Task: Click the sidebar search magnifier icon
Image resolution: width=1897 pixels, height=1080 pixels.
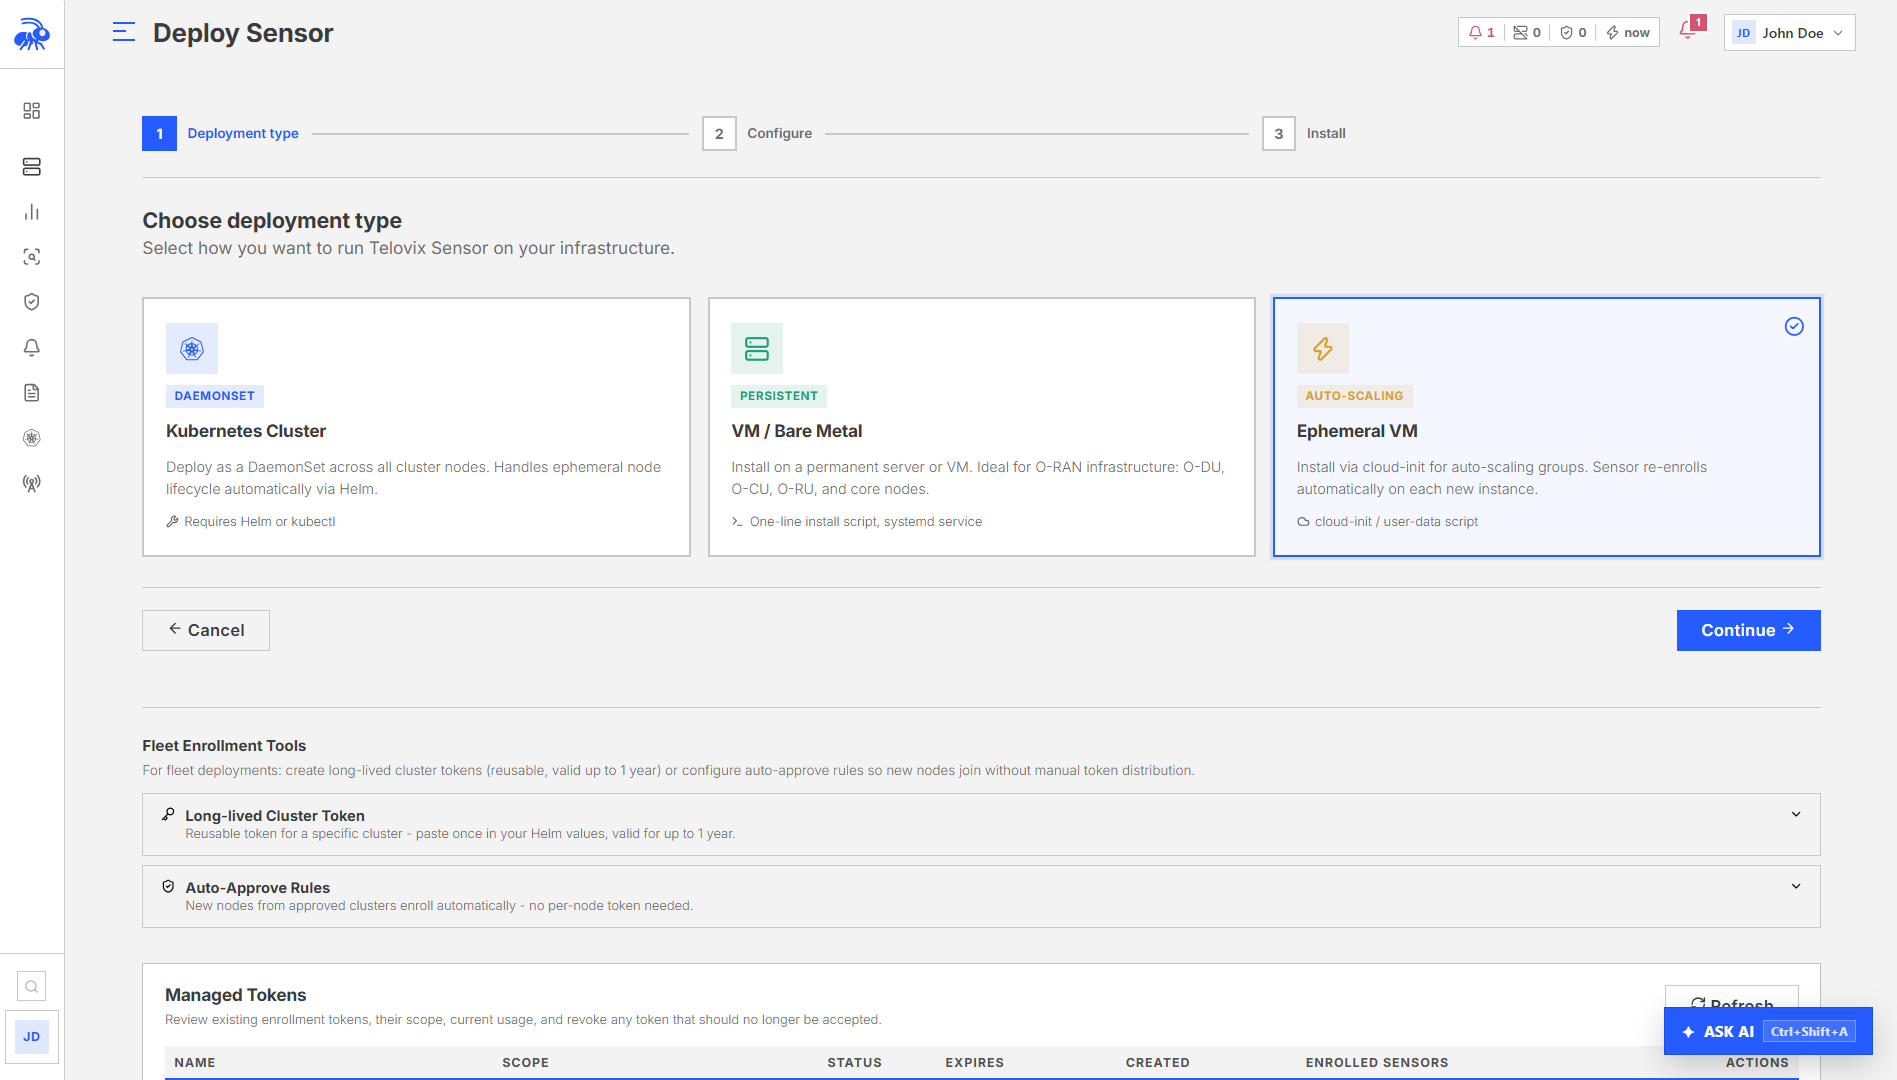Action: click(x=32, y=987)
